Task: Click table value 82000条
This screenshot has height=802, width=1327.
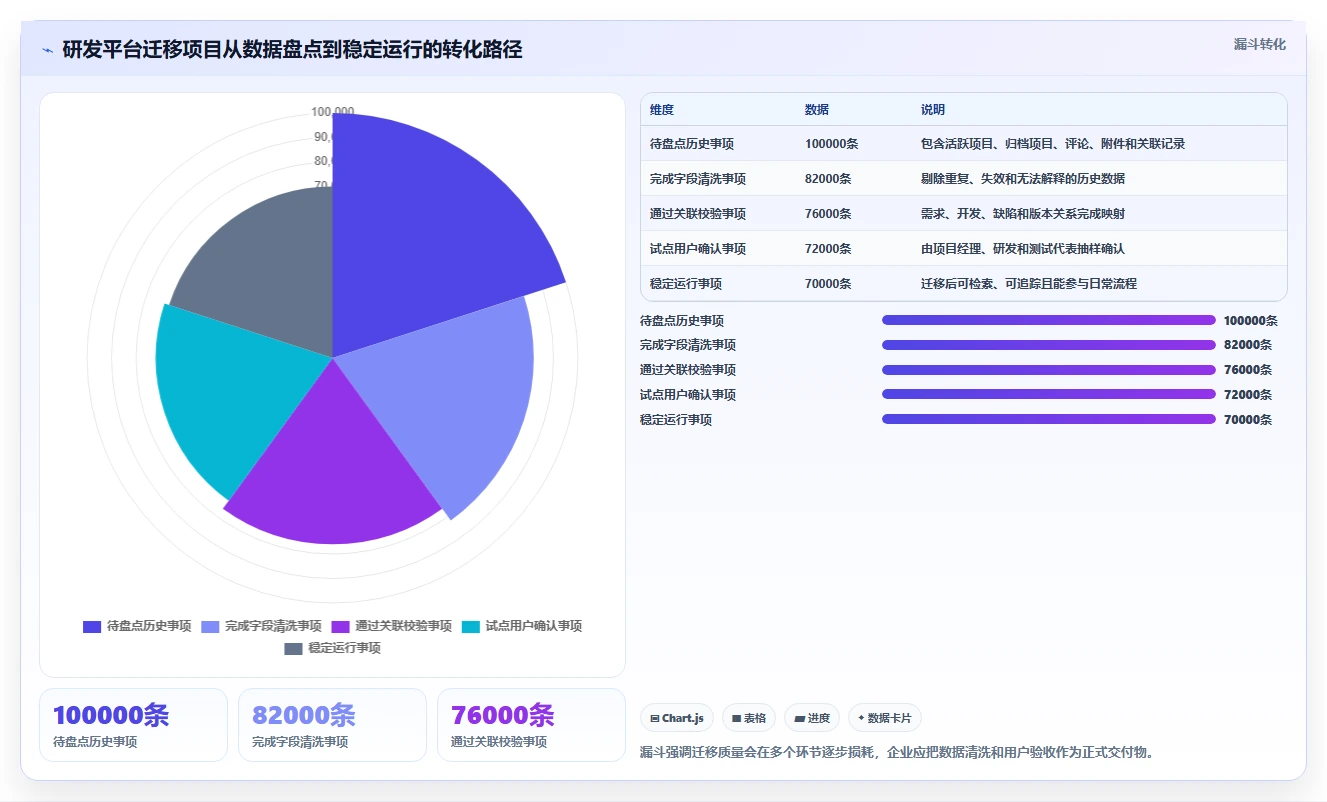Action: (x=828, y=179)
